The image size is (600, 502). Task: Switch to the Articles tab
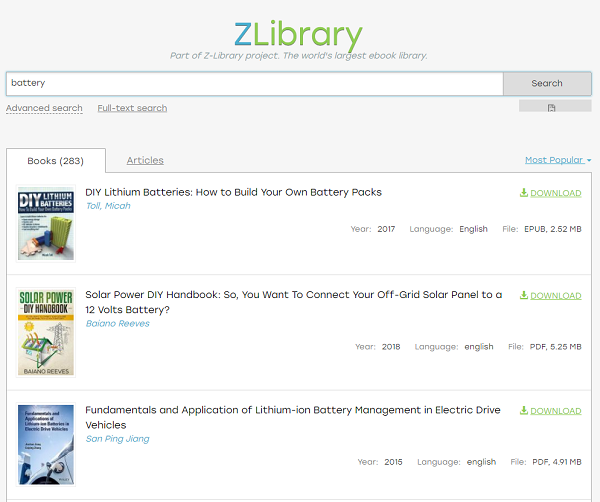point(145,160)
